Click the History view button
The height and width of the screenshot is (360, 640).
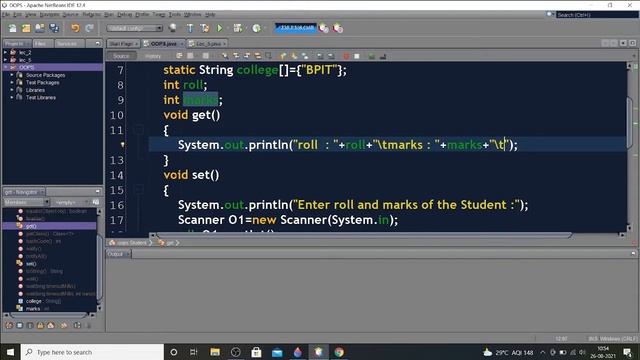tap(153, 56)
